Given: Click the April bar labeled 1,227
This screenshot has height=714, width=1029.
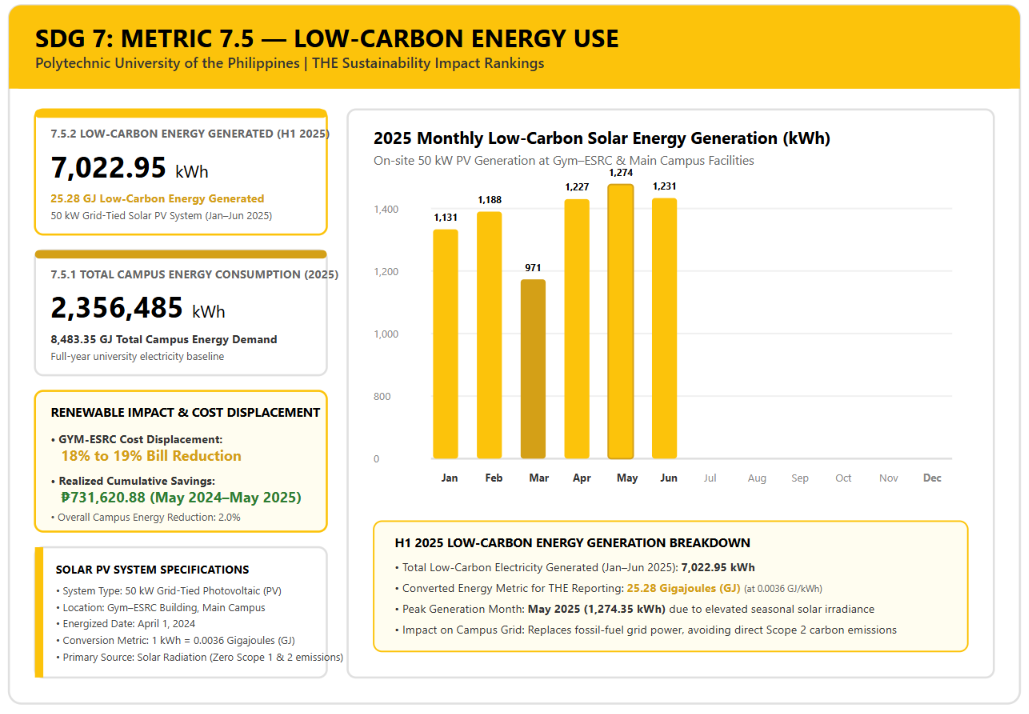Looking at the screenshot, I should tap(577, 329).
